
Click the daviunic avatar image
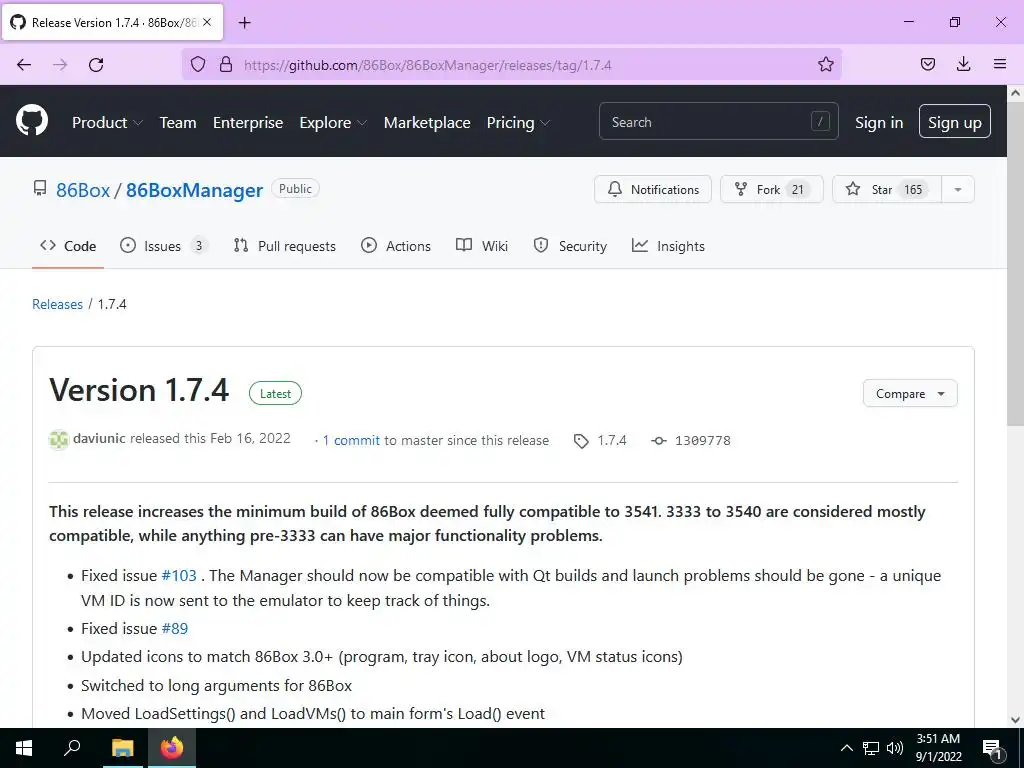(x=59, y=440)
